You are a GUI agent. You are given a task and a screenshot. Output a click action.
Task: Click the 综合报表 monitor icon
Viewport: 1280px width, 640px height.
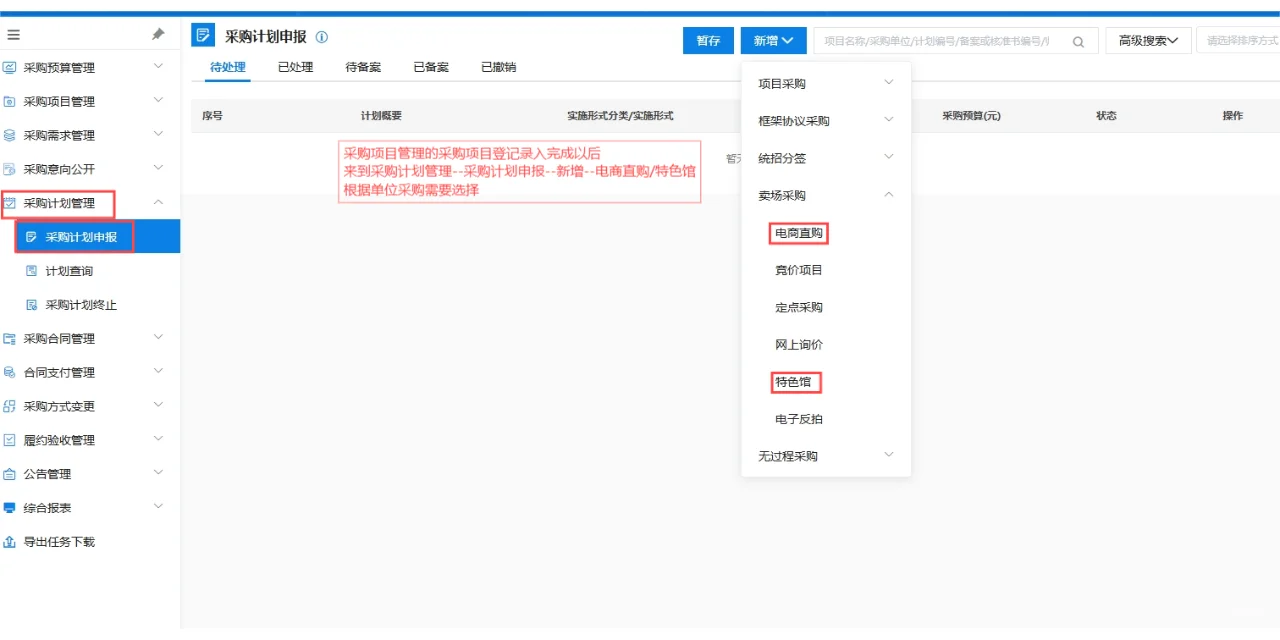tap(10, 508)
